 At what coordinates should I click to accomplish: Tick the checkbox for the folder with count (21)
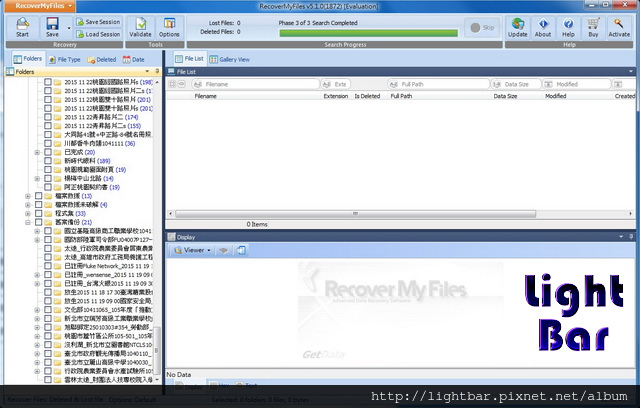38,222
